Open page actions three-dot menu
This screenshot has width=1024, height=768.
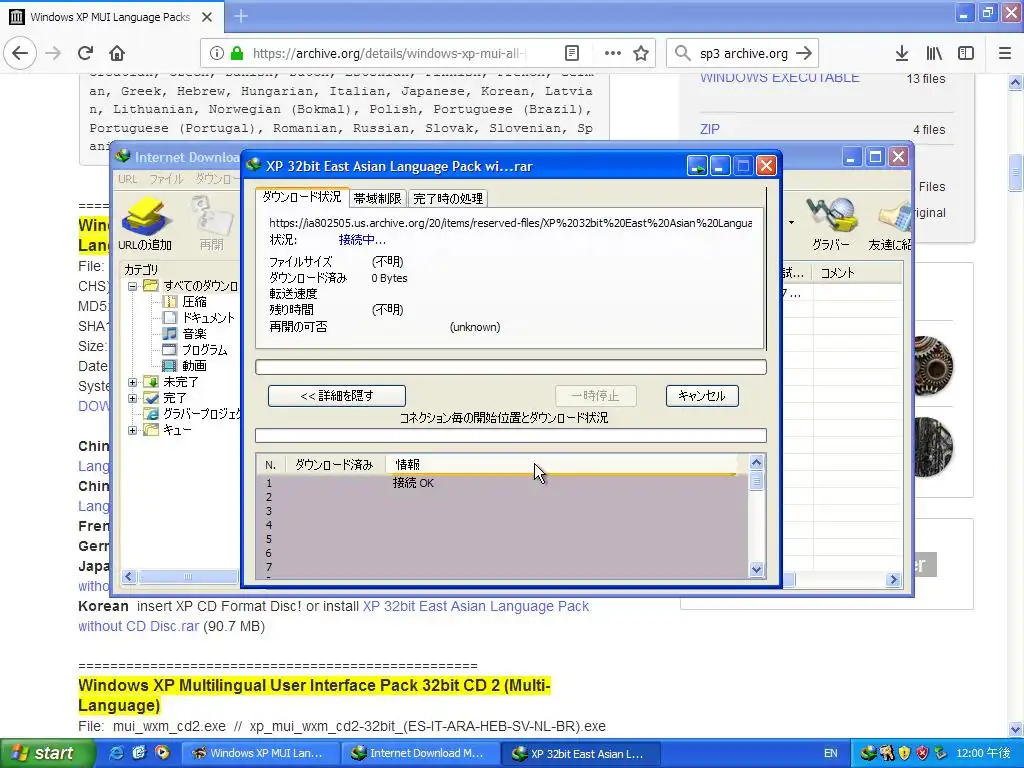(613, 53)
